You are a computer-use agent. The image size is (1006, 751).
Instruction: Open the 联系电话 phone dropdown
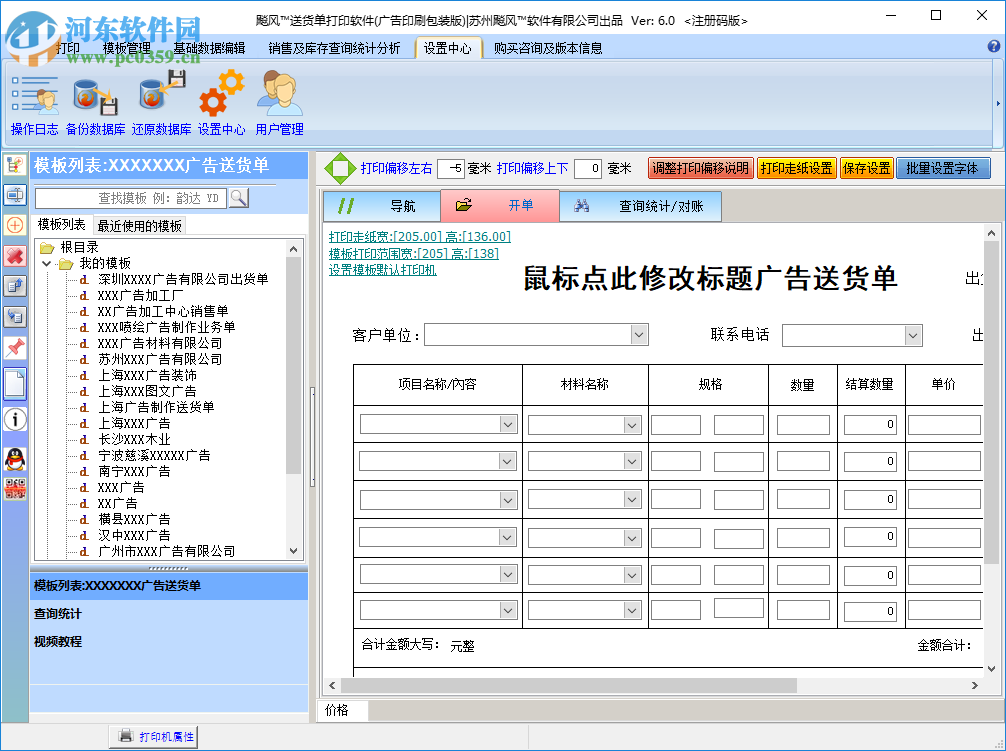pos(913,335)
